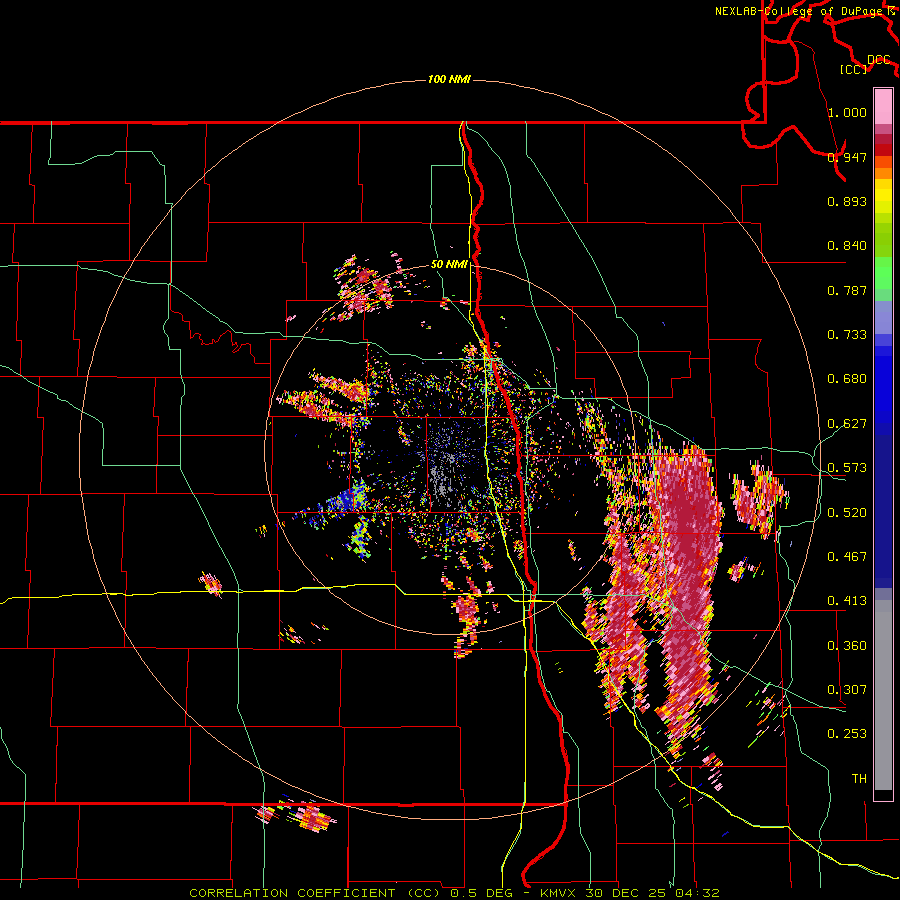Screen dimensions: 900x900
Task: Click the CORRELATION COEFFICIENT (CC) caption text
Action: pos(316,893)
